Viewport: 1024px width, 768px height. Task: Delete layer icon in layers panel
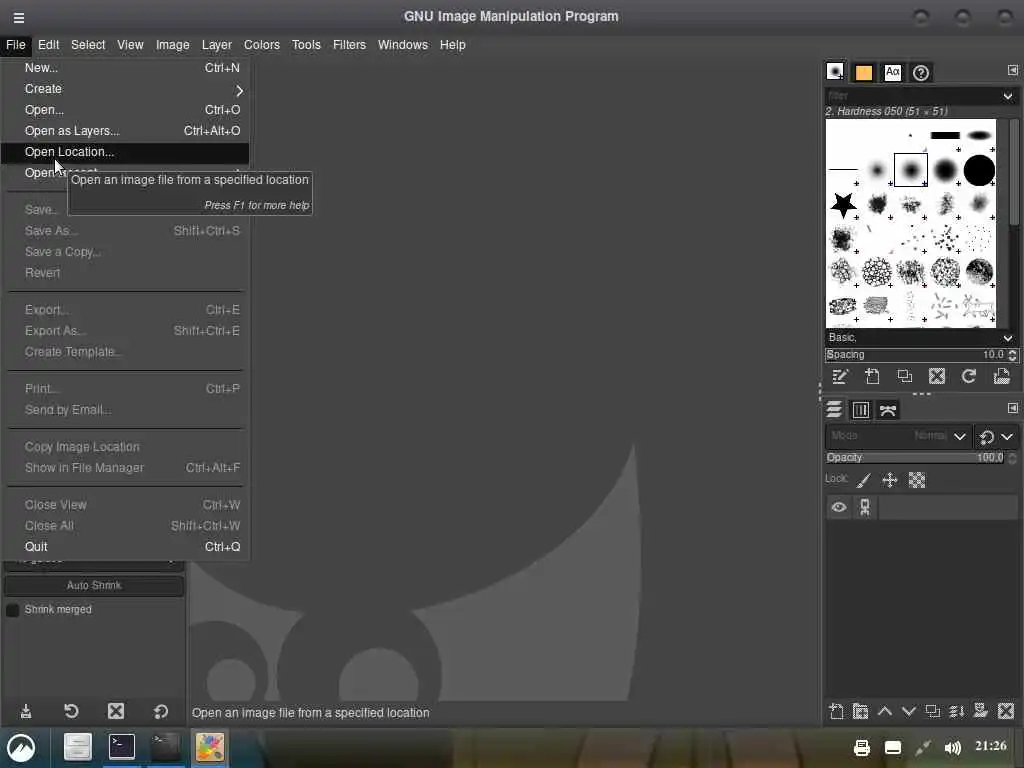click(x=1006, y=711)
